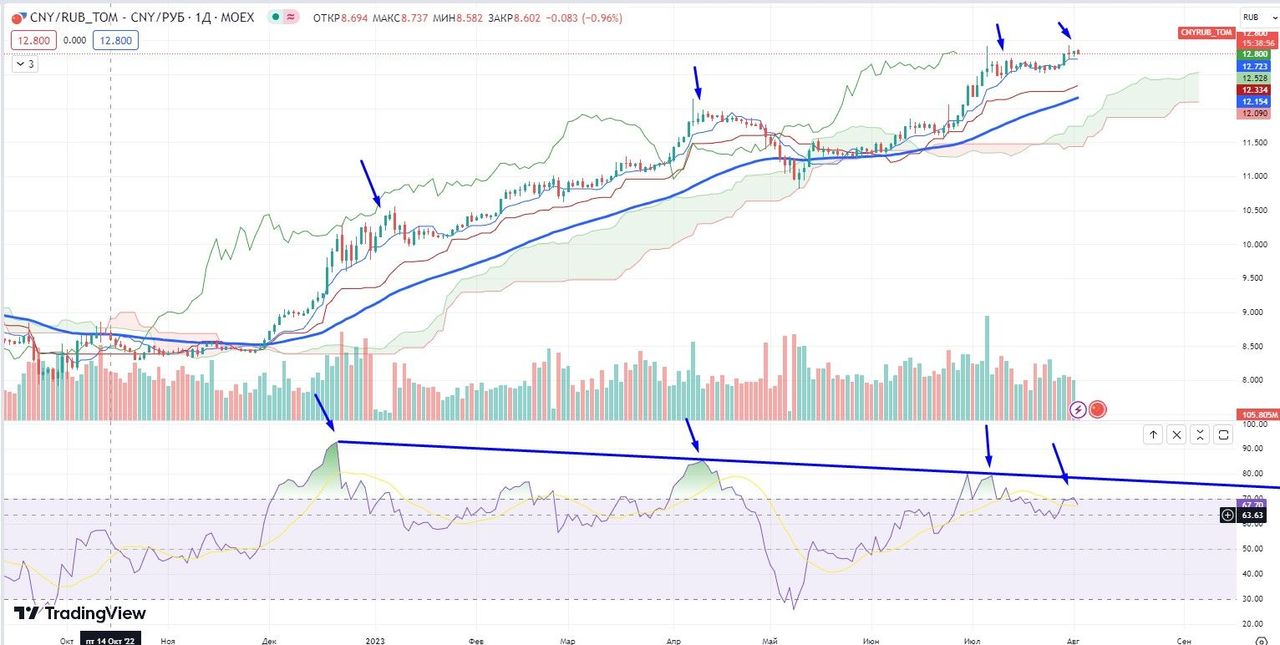The width and height of the screenshot is (1280, 645).
Task: Expand the collapsed indicators legend showing 3
Action: [x=24, y=64]
